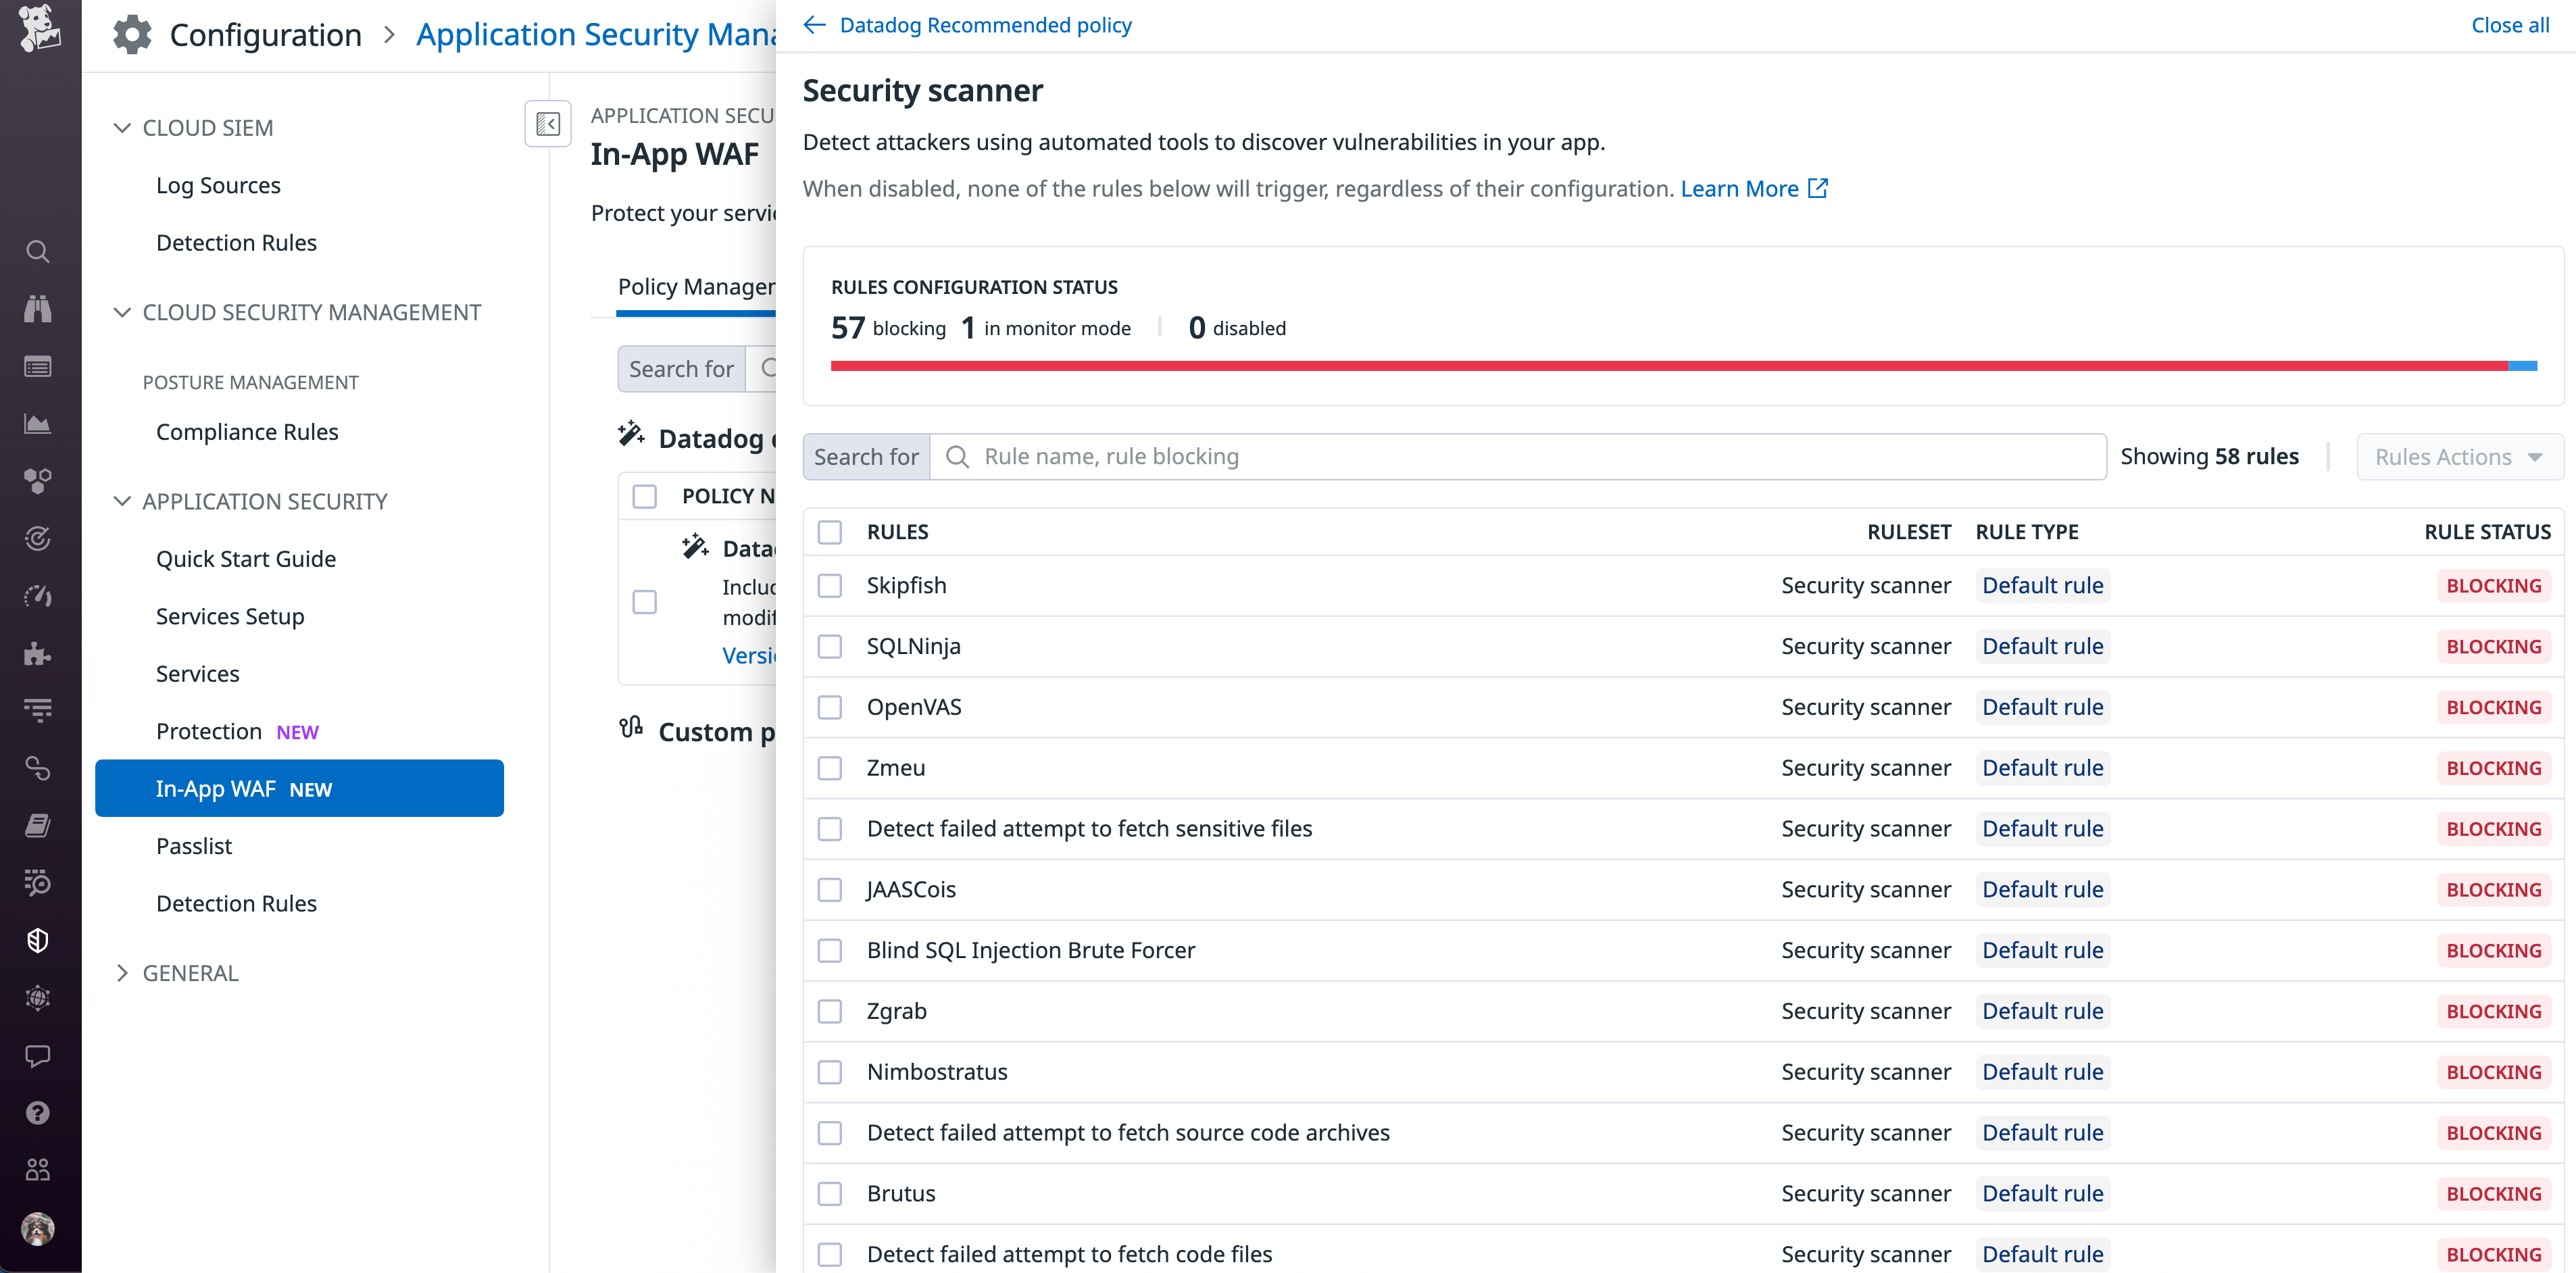This screenshot has width=2576, height=1273.
Task: Select all rules via the header checkbox
Action: coord(830,532)
